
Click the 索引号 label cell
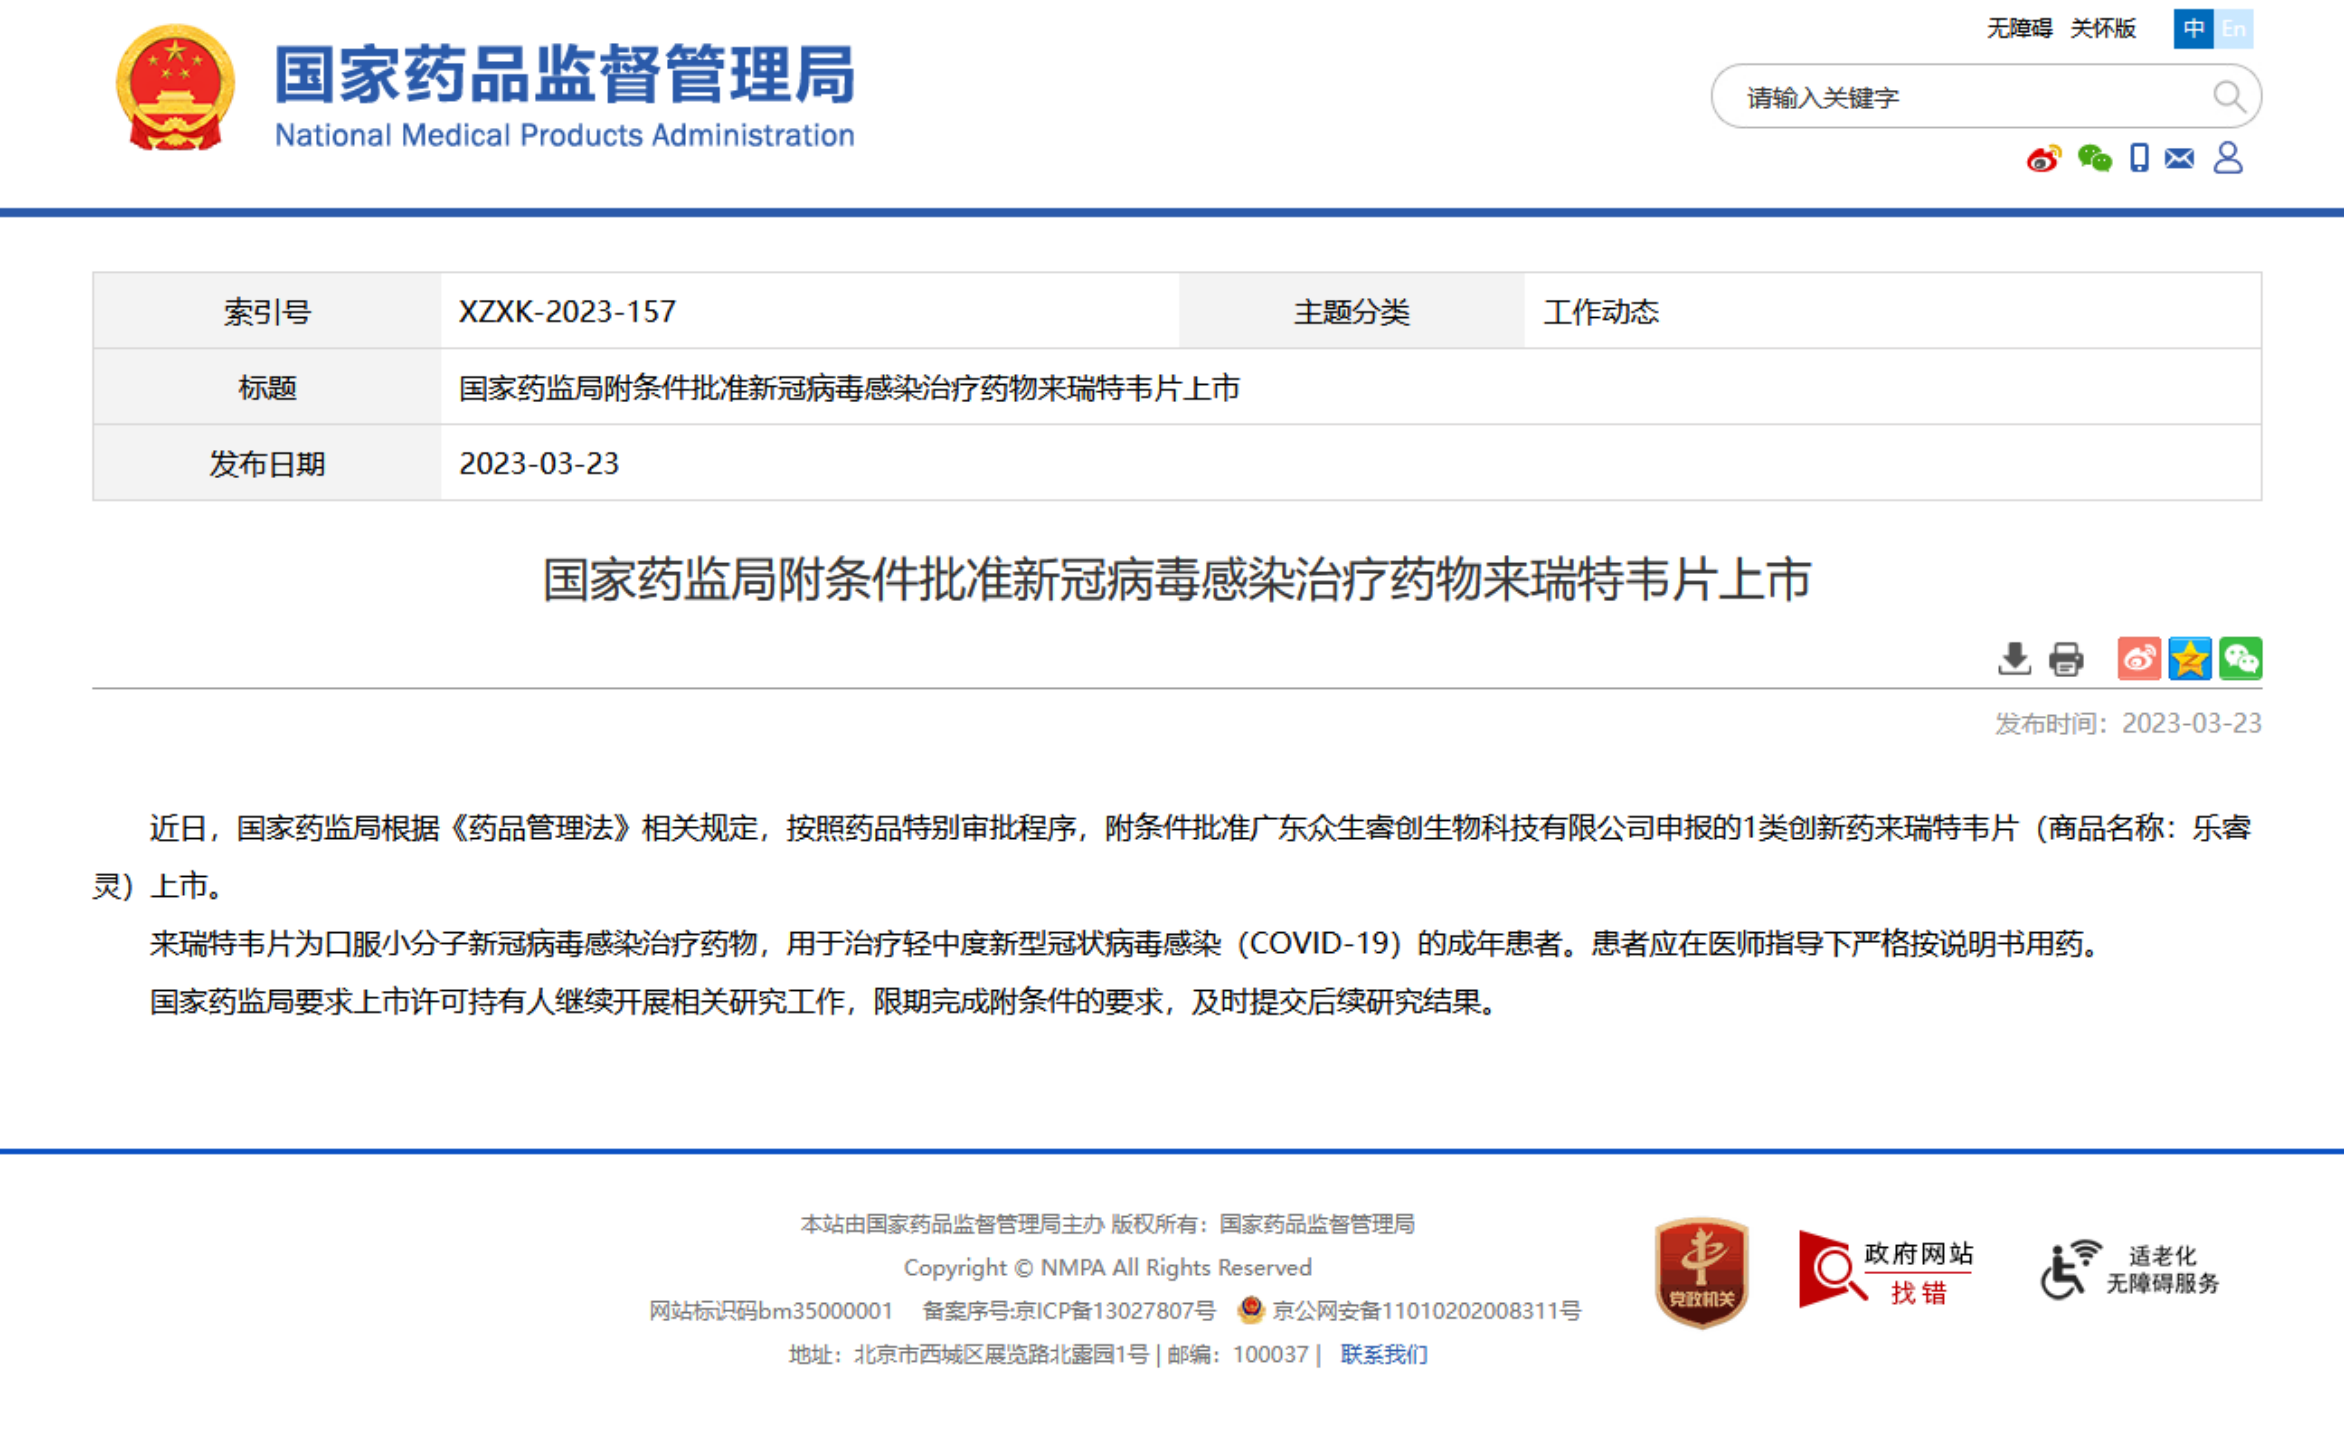tap(267, 312)
